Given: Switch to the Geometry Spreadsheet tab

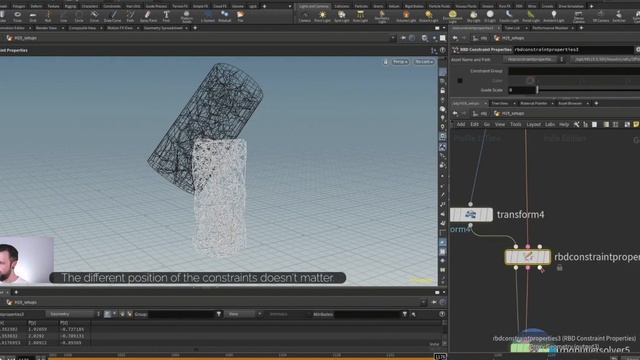Looking at the screenshot, I should [x=163, y=28].
